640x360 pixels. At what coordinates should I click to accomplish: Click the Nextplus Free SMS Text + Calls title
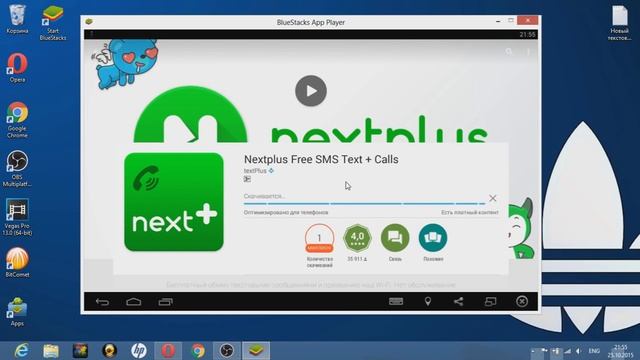click(x=321, y=159)
